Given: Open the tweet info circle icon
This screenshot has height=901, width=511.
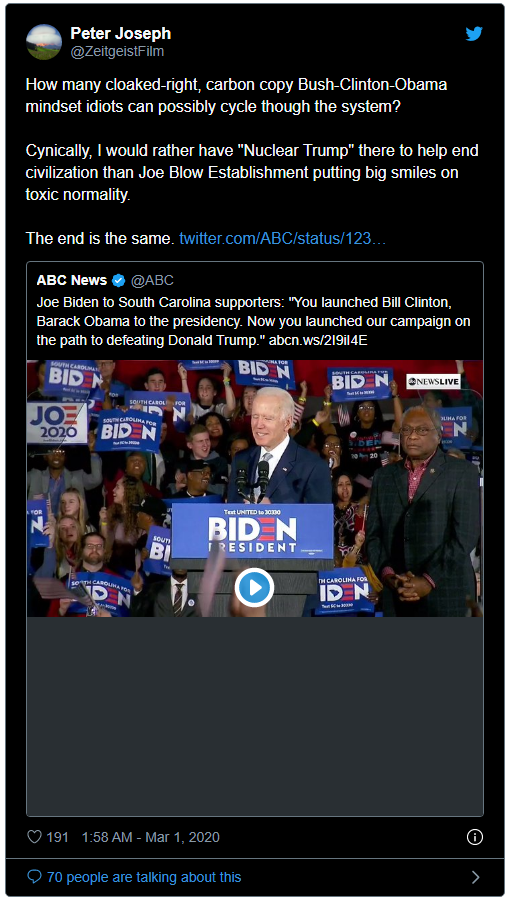Looking at the screenshot, I should (475, 837).
